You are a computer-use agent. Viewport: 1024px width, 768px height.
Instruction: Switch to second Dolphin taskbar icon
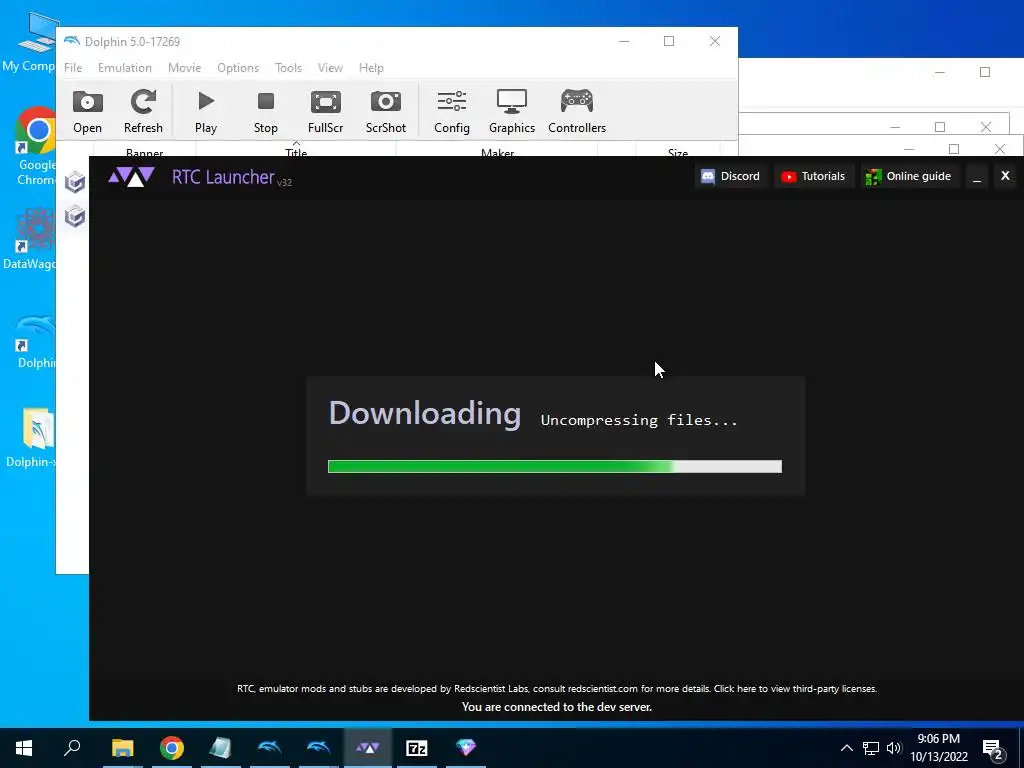tap(319, 748)
